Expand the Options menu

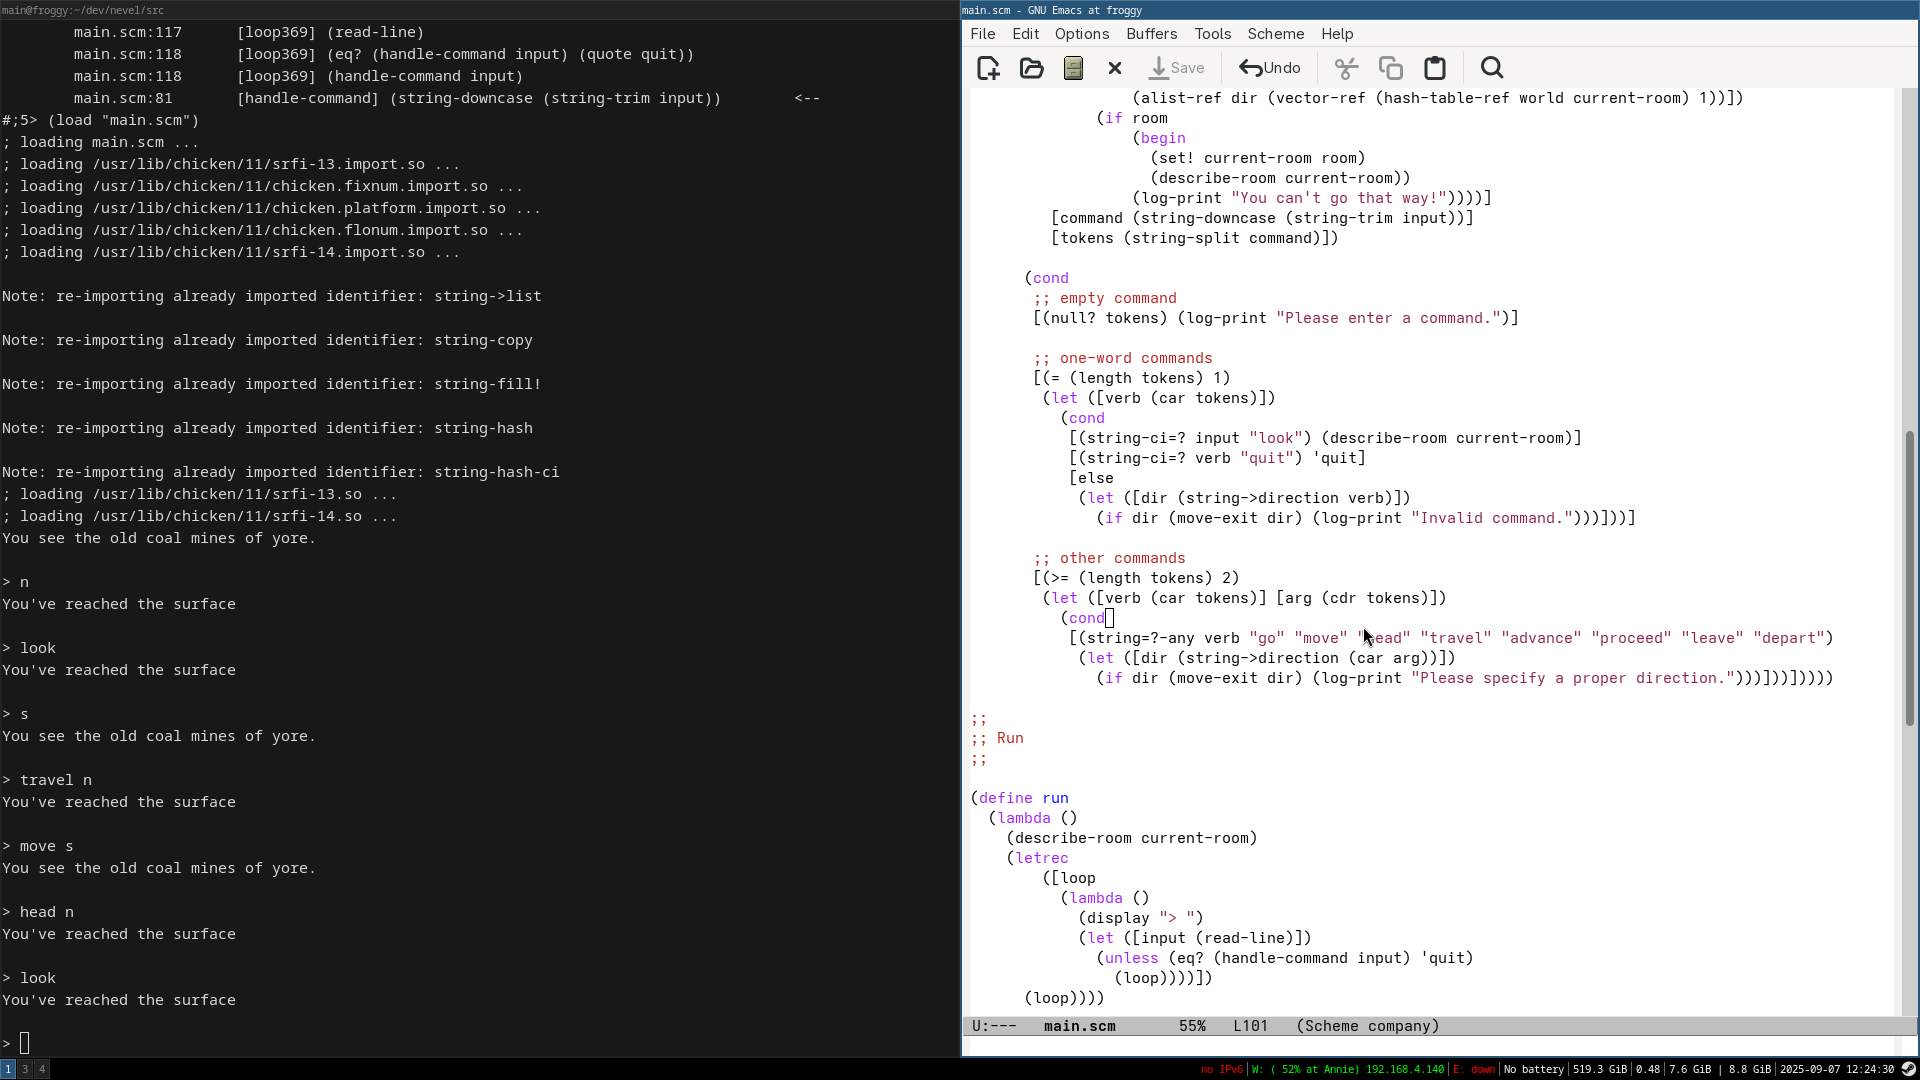(x=1081, y=34)
